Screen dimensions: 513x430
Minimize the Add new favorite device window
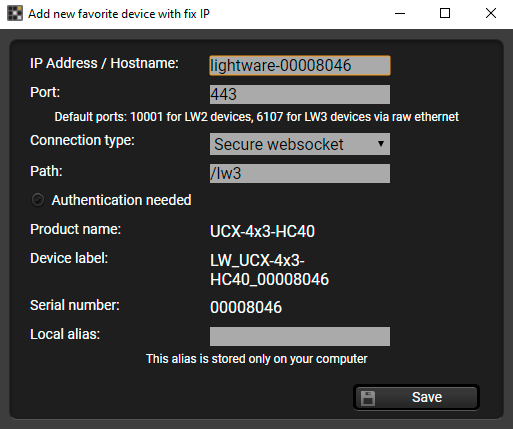[x=400, y=13]
